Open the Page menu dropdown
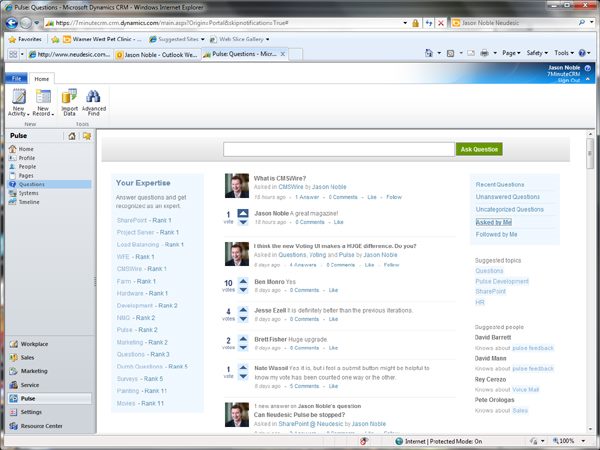 [511, 53]
